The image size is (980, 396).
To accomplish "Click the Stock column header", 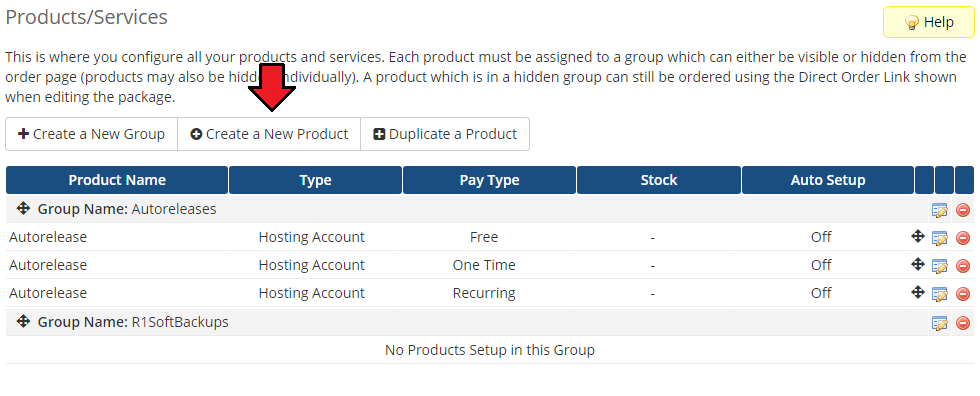I will pyautogui.click(x=659, y=181).
